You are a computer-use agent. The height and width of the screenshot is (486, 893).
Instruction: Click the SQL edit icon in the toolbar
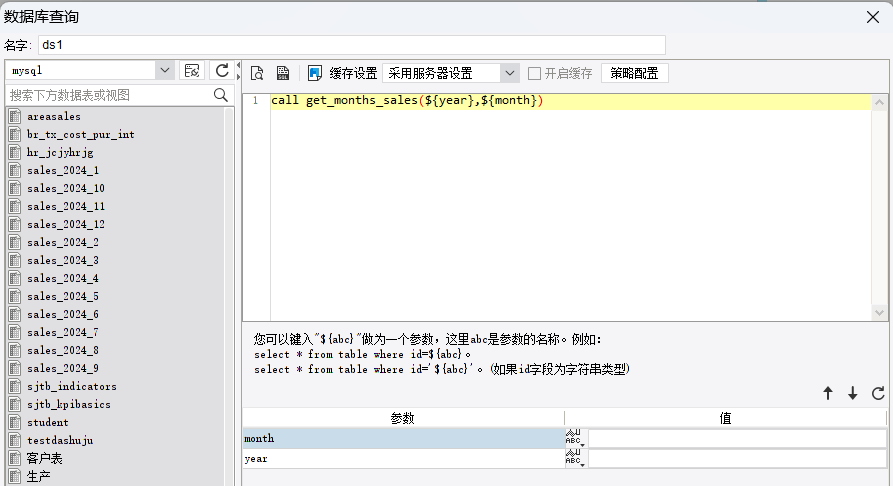[x=283, y=73]
